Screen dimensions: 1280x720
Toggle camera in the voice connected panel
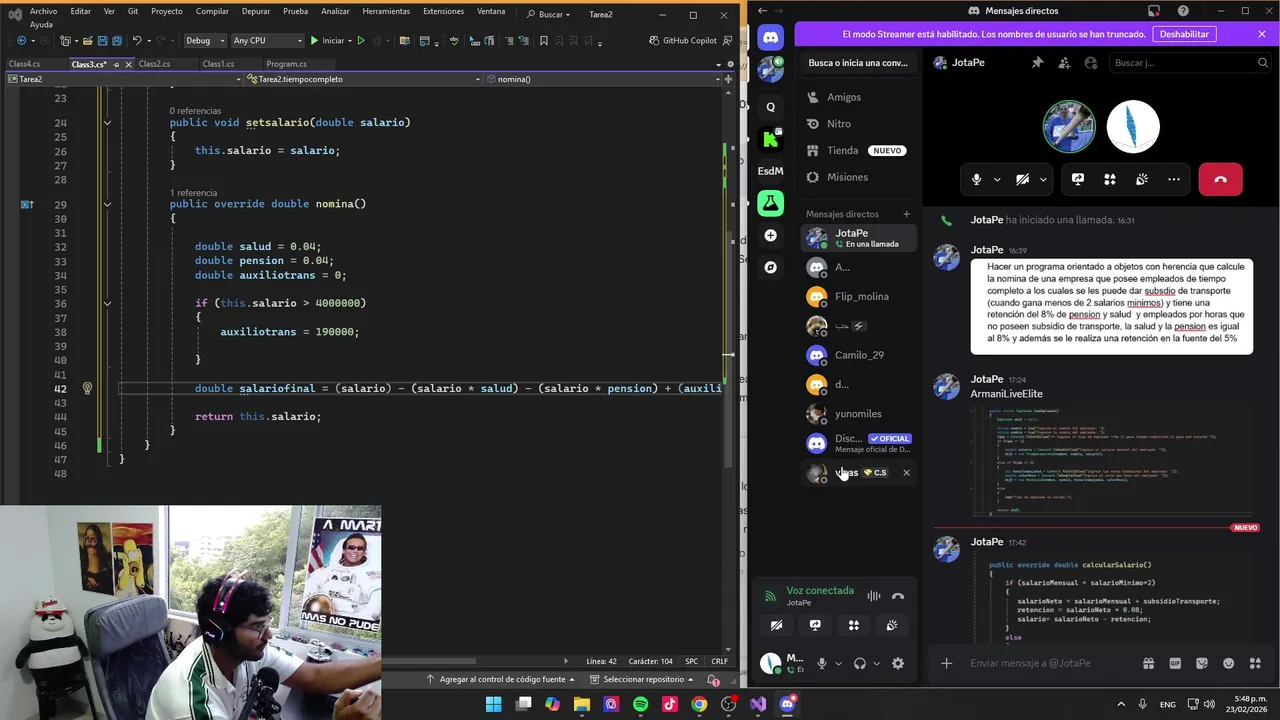(776, 625)
